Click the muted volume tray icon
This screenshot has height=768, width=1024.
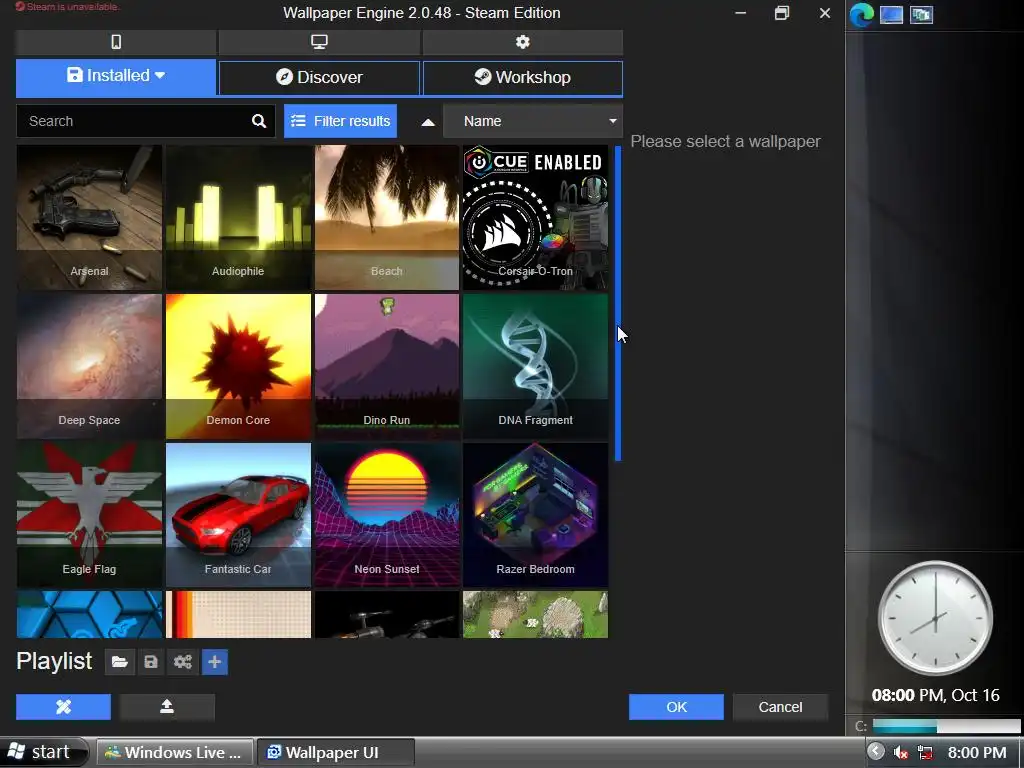pyautogui.click(x=901, y=752)
